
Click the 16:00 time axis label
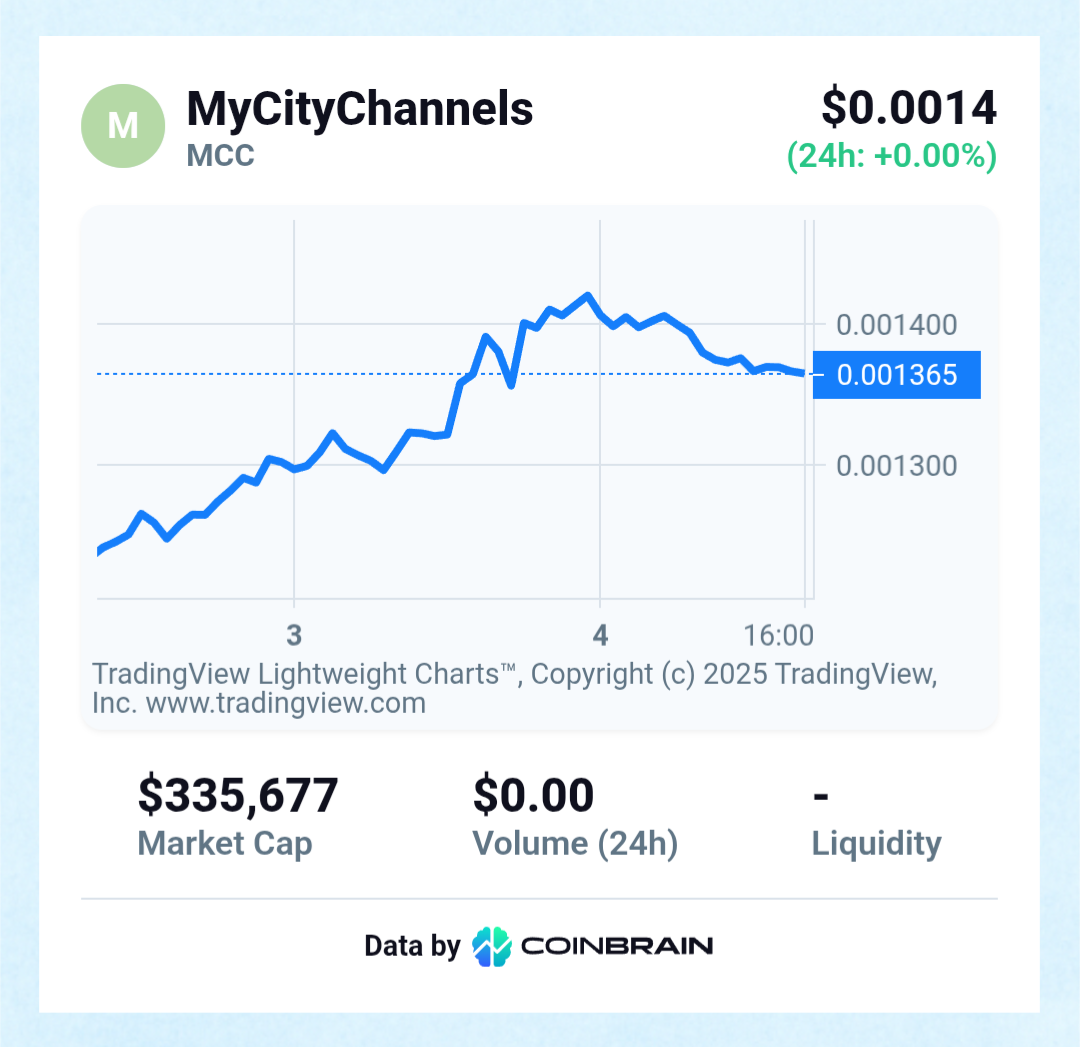click(778, 635)
